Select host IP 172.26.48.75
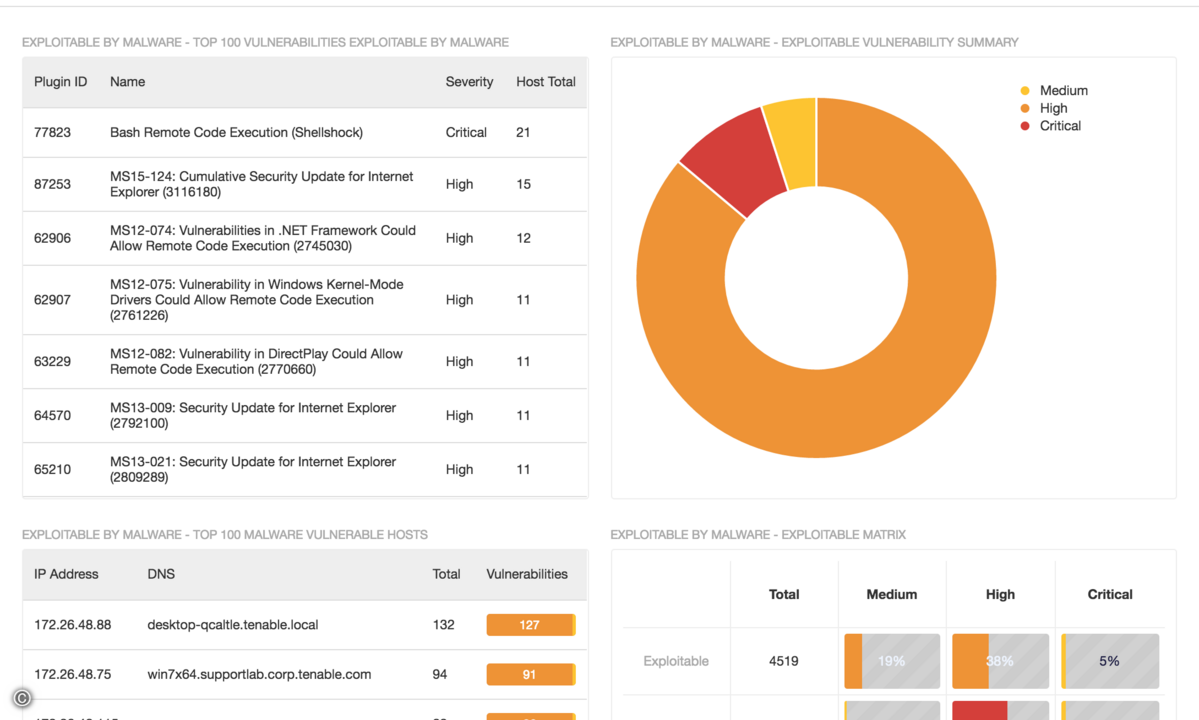 73,674
